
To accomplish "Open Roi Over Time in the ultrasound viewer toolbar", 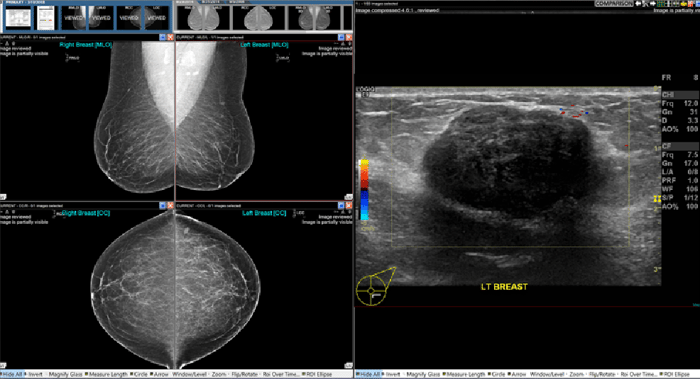I will (638, 374).
